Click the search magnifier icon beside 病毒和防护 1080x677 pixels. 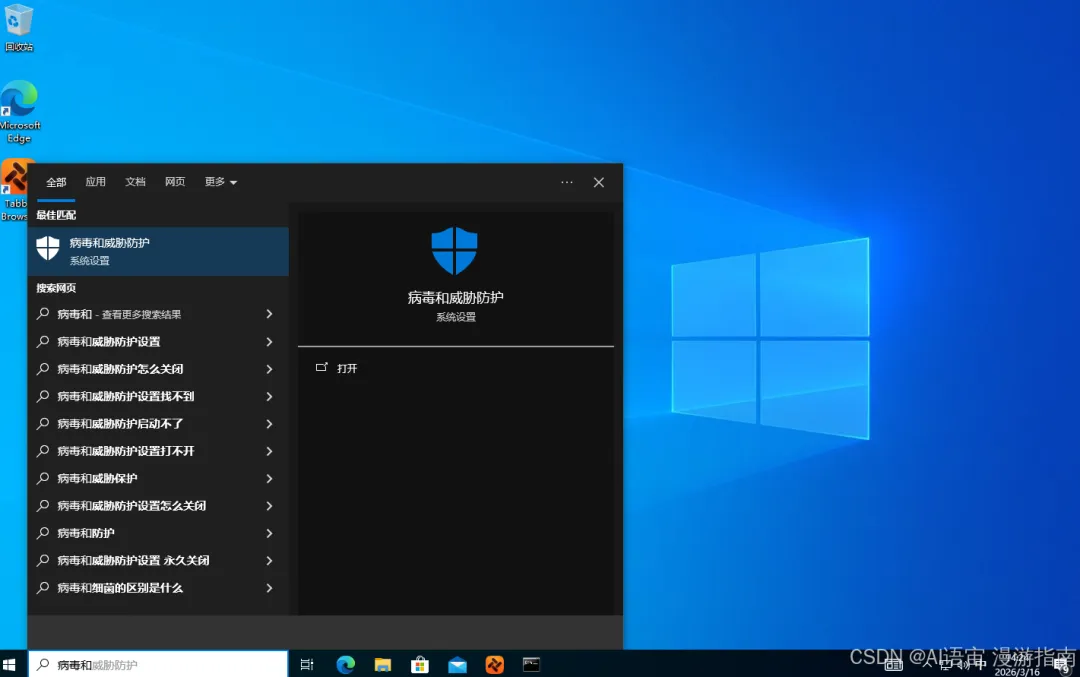click(x=43, y=532)
